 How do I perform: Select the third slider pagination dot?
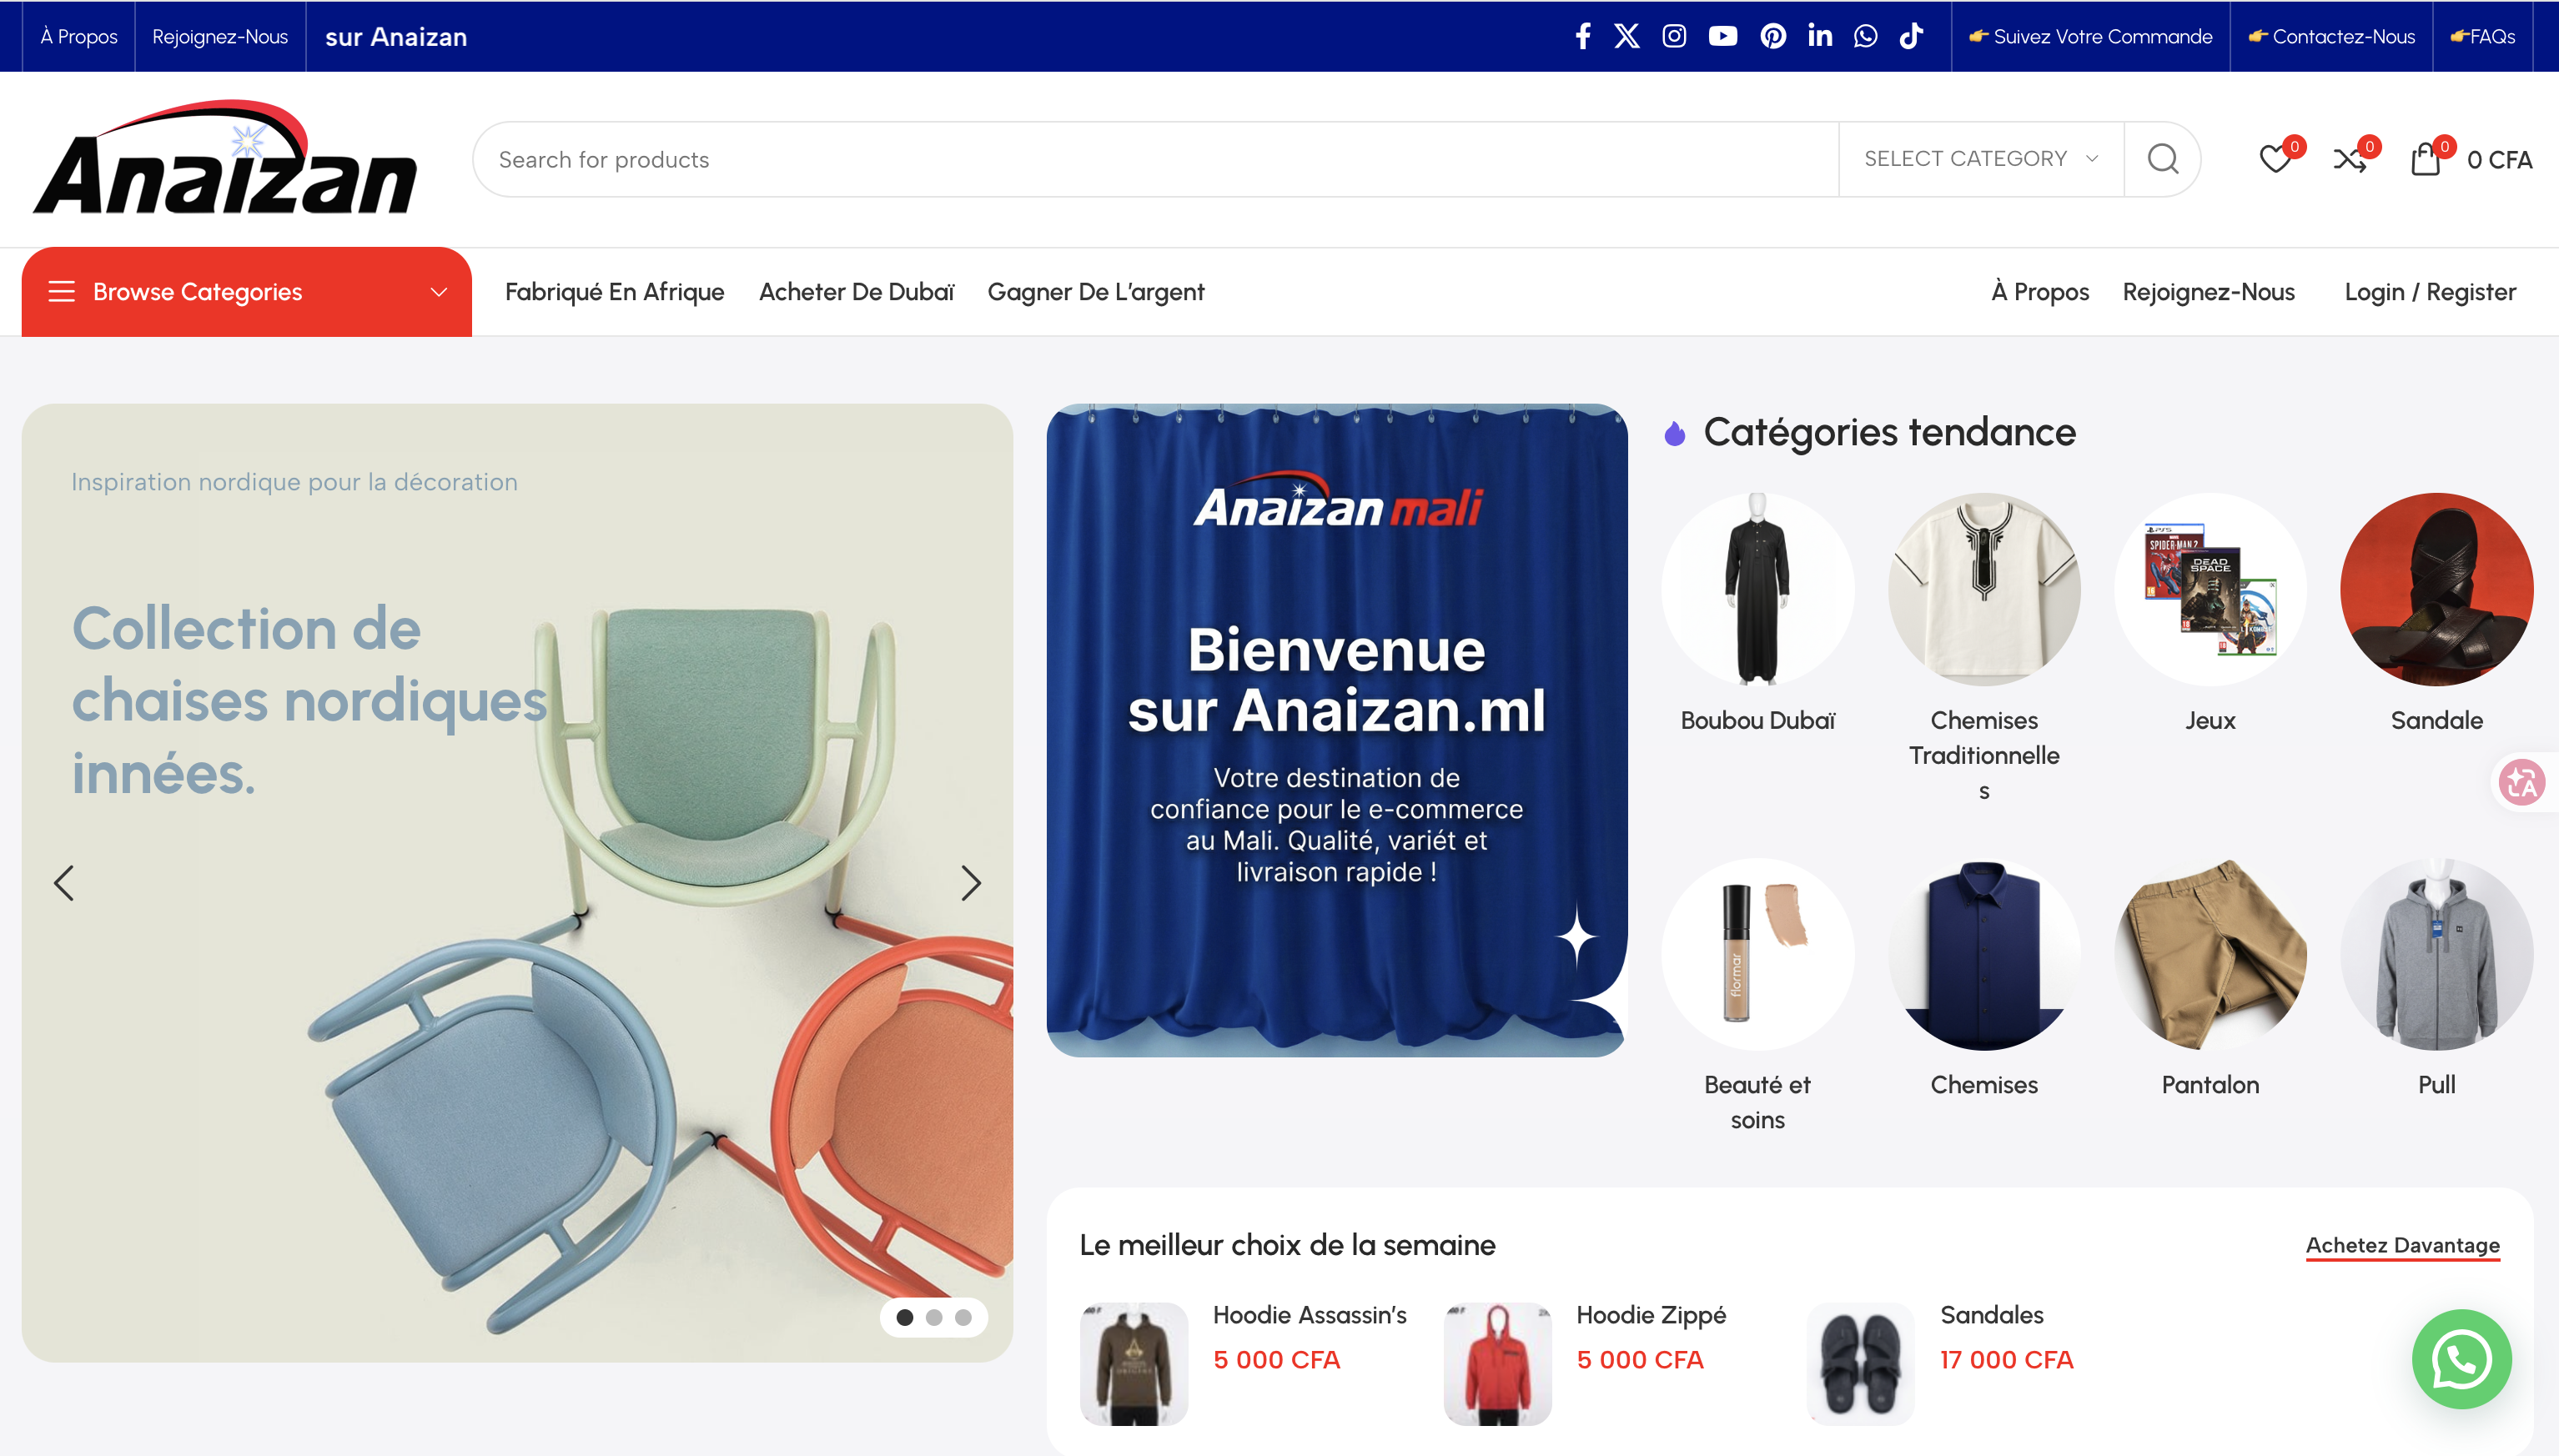[x=963, y=1317]
